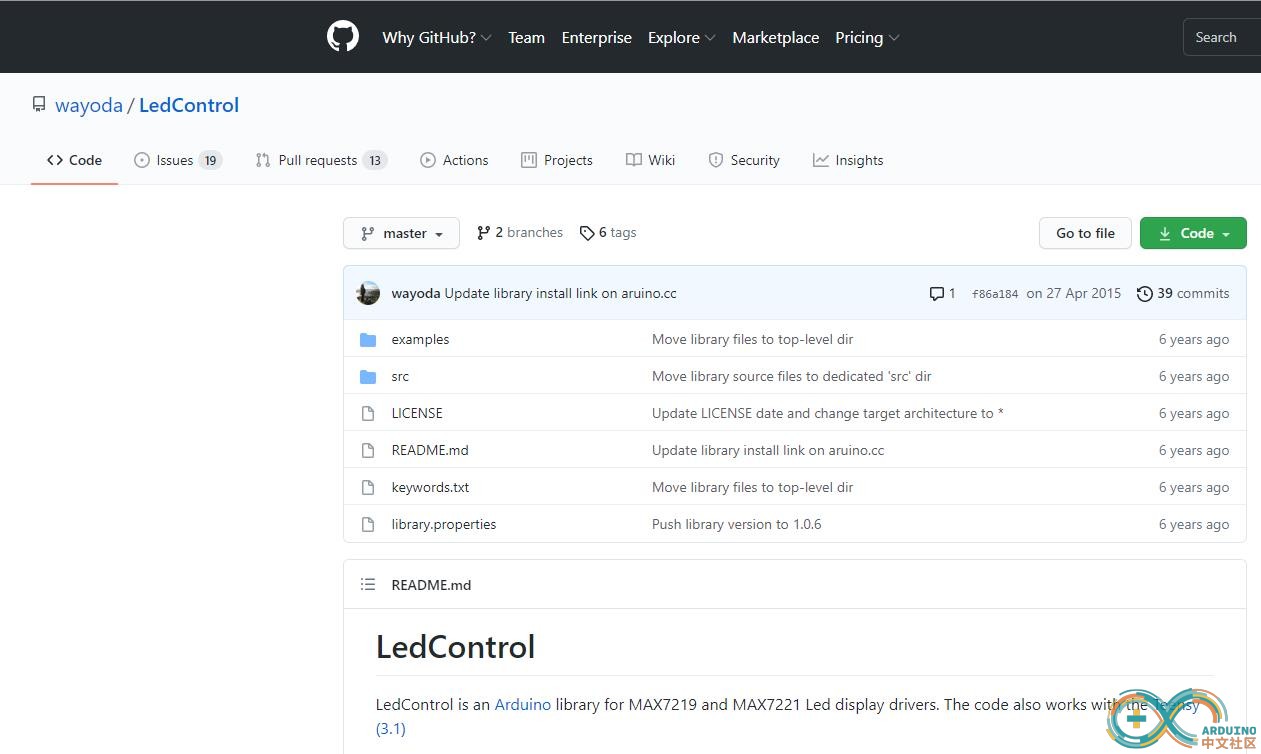Click the (3.1) link in README

pos(391,729)
